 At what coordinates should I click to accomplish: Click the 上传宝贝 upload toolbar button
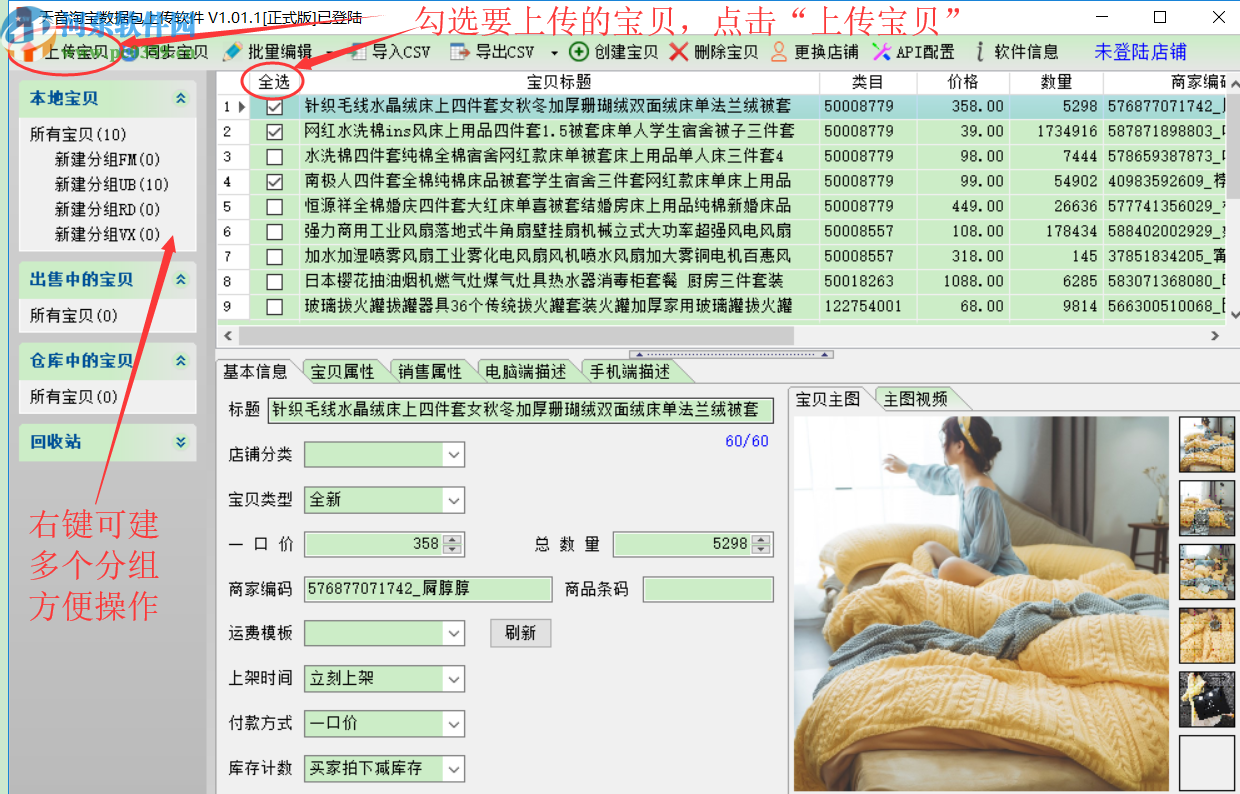66,52
